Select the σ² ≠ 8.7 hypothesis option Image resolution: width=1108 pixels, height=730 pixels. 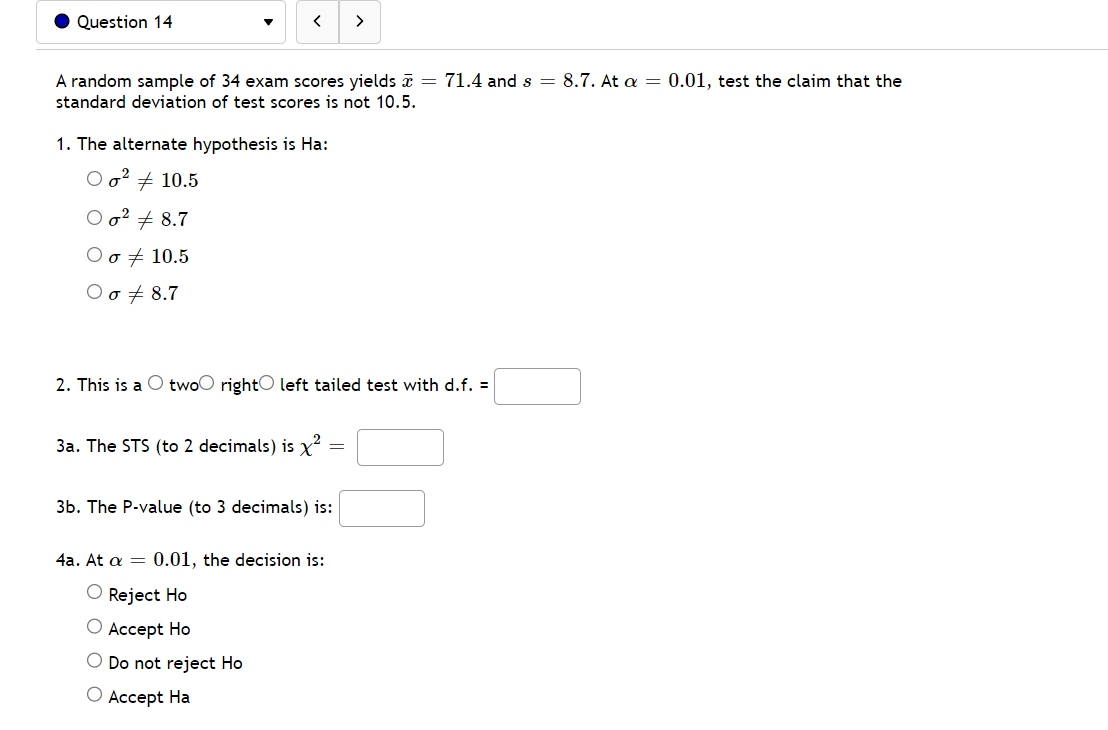tap(94, 216)
